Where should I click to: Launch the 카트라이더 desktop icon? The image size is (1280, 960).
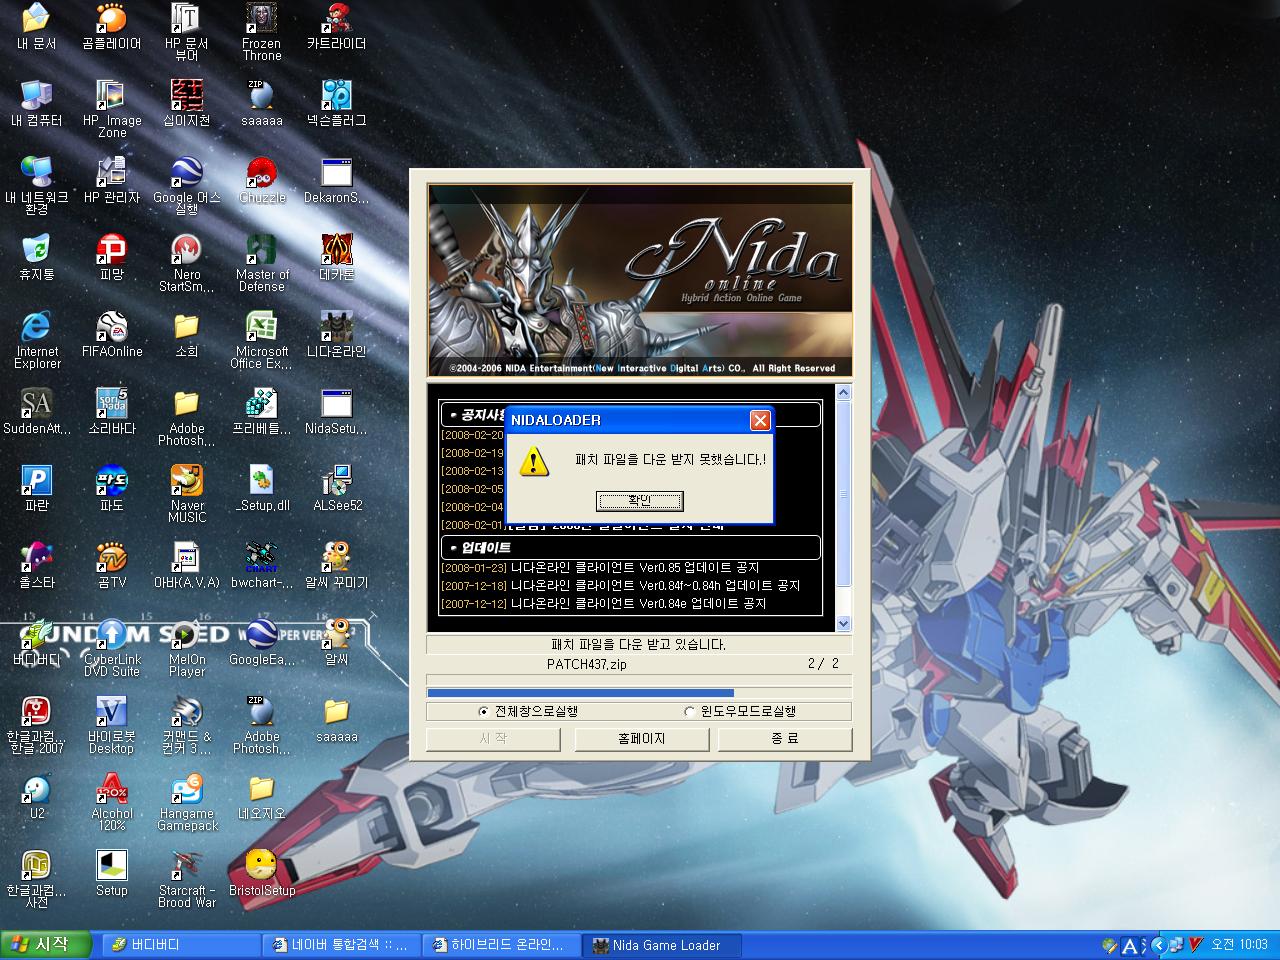[336, 20]
